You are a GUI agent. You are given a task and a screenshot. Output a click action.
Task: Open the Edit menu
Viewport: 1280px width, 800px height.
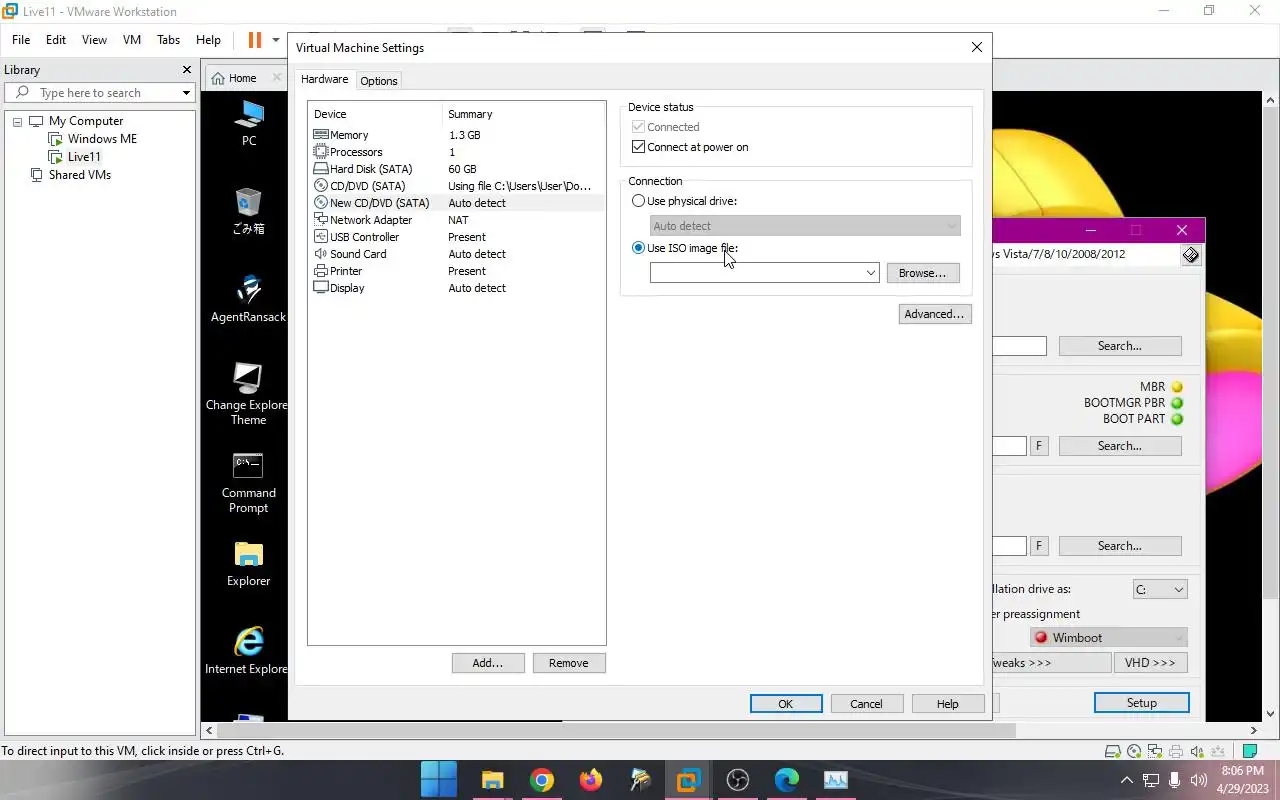coord(56,40)
